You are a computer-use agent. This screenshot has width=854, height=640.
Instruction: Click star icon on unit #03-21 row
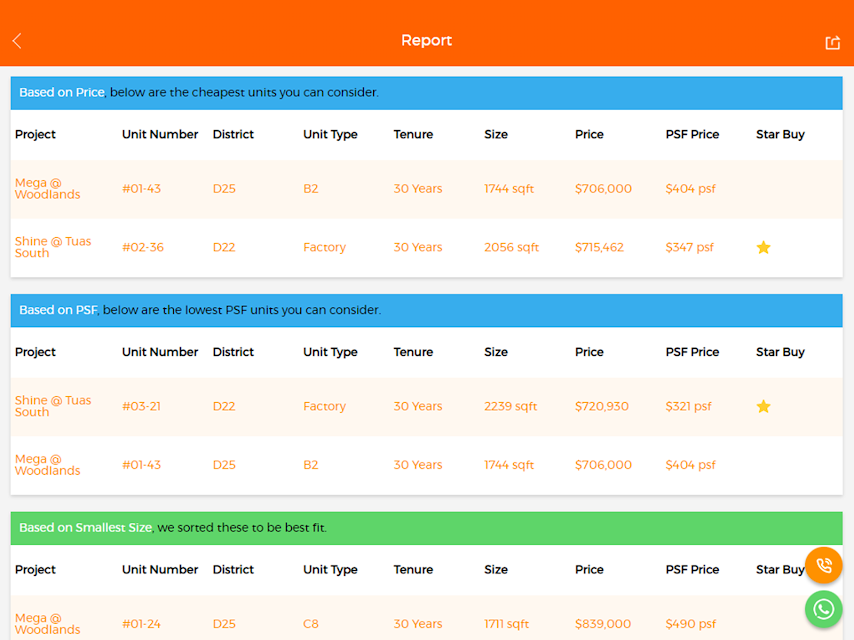click(764, 406)
